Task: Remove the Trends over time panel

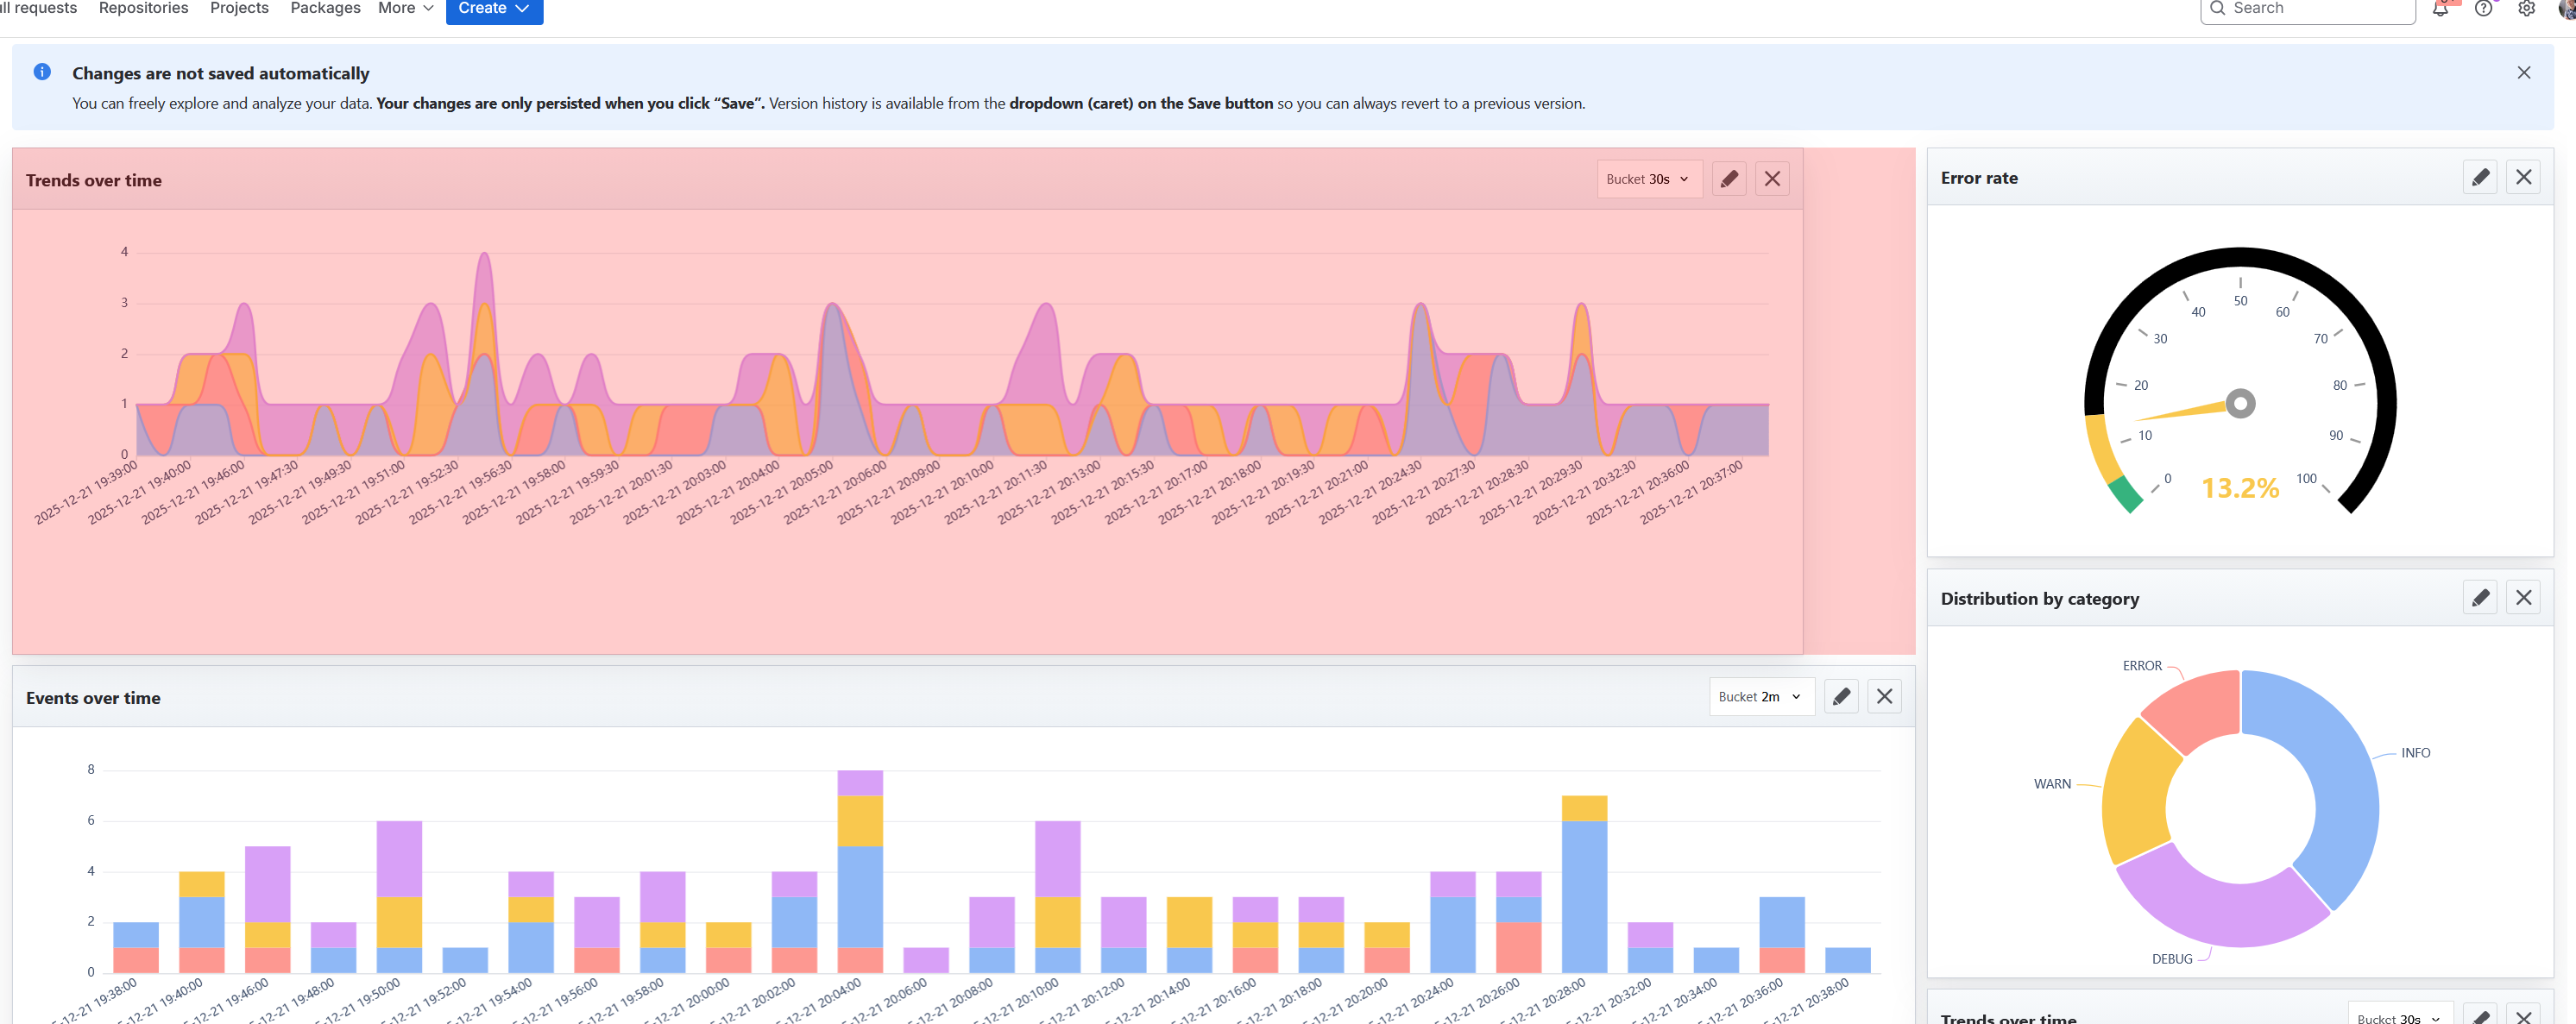Action: pyautogui.click(x=1772, y=179)
